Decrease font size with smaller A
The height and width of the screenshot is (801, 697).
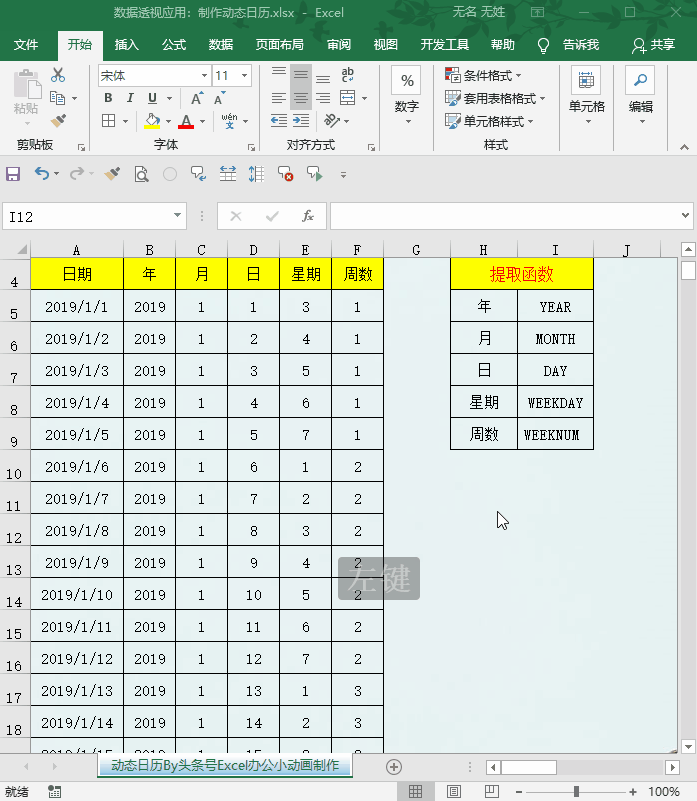point(220,98)
